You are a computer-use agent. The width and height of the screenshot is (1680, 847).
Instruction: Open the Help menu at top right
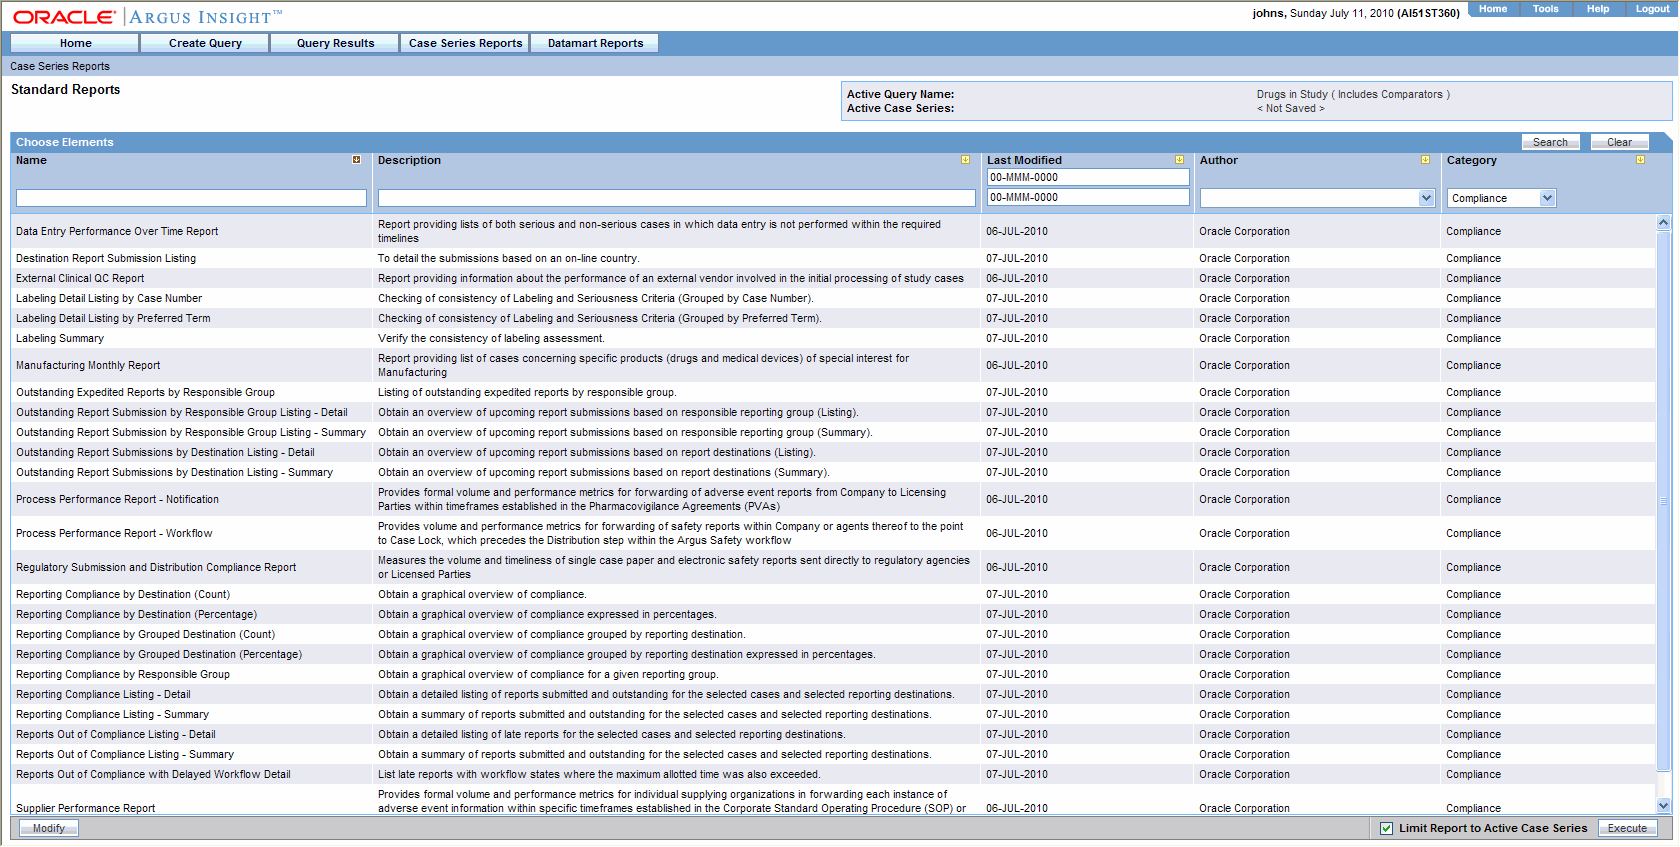pyautogui.click(x=1598, y=9)
